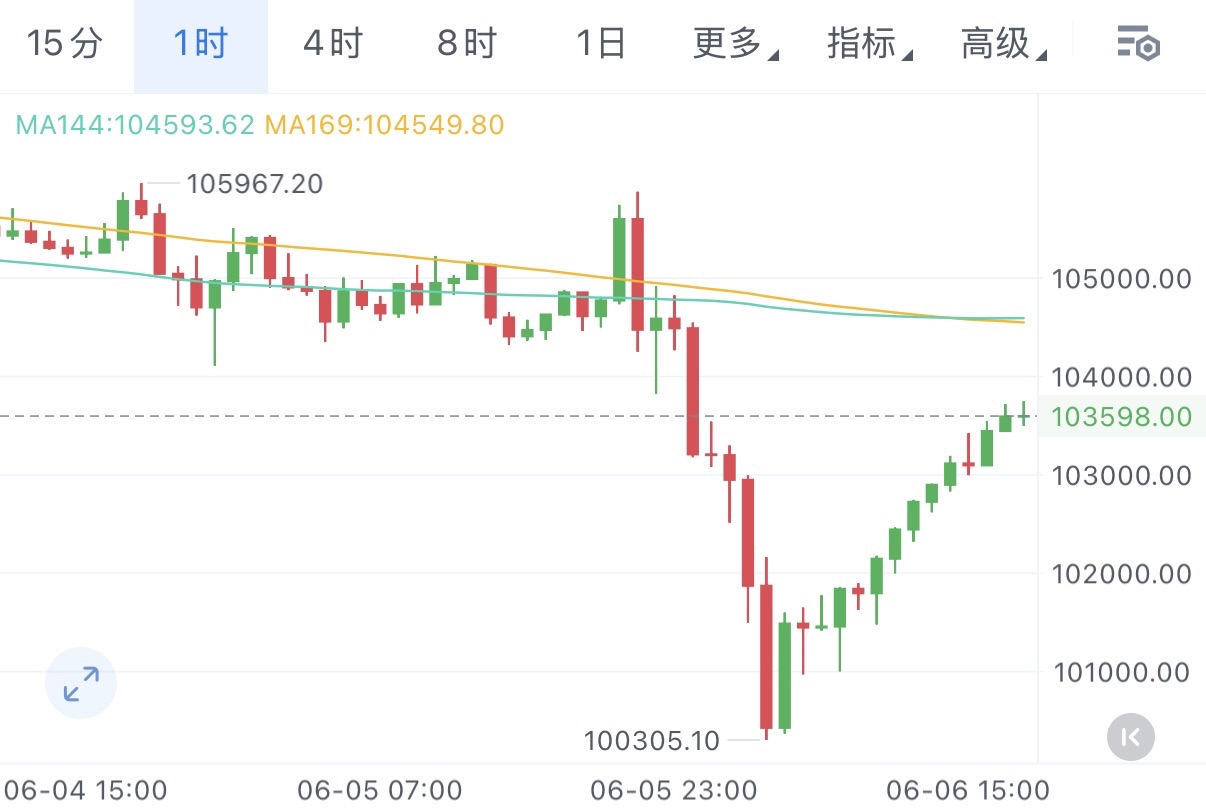The image size is (1206, 809).
Task: Click the MA169 indicator label
Action: coord(384,125)
